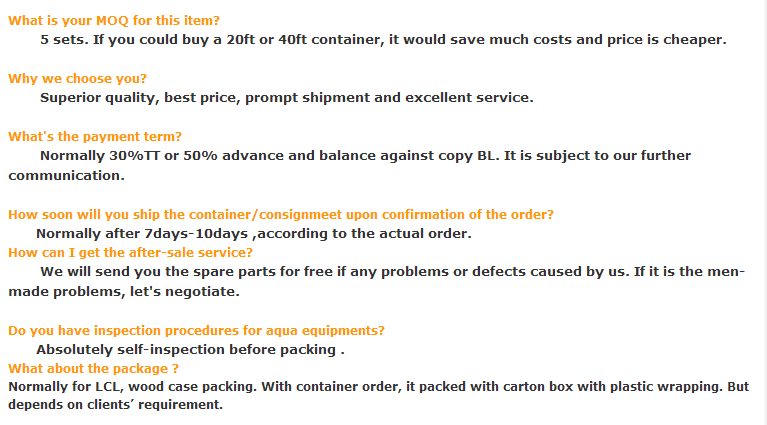This screenshot has height=425, width=767.
Task: Click the "How soon will you ship" question
Action: pos(281,214)
